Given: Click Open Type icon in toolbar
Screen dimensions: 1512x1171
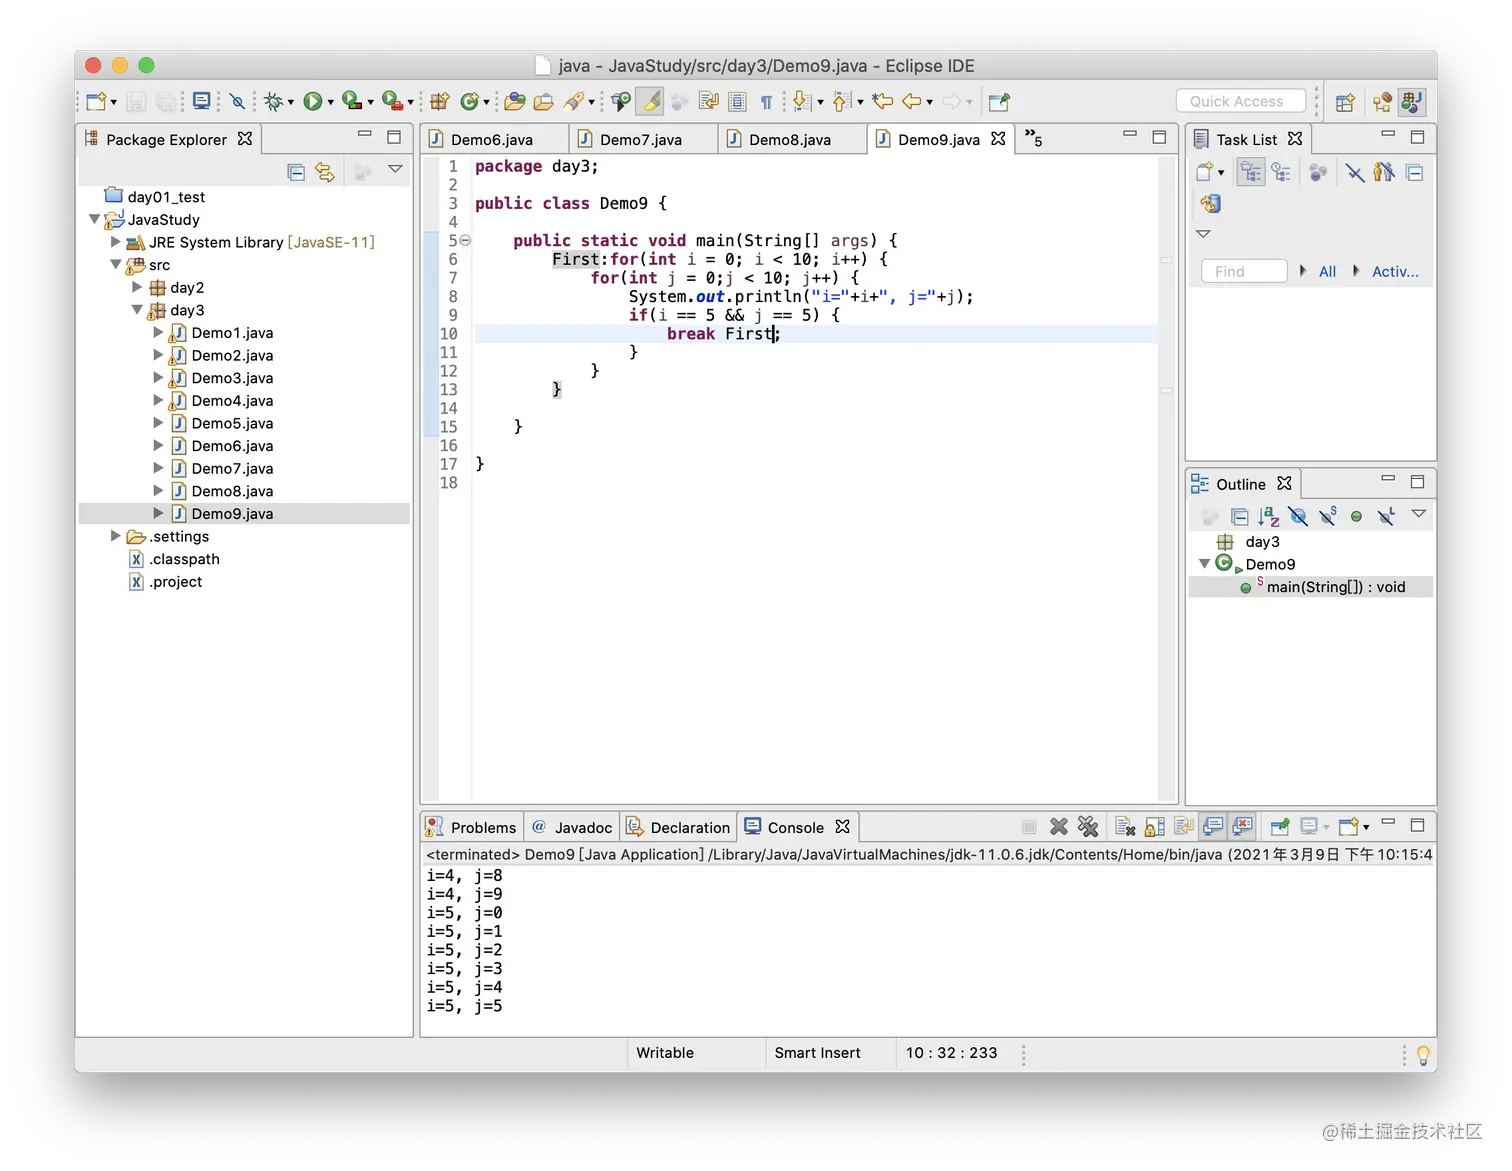Looking at the screenshot, I should (514, 101).
